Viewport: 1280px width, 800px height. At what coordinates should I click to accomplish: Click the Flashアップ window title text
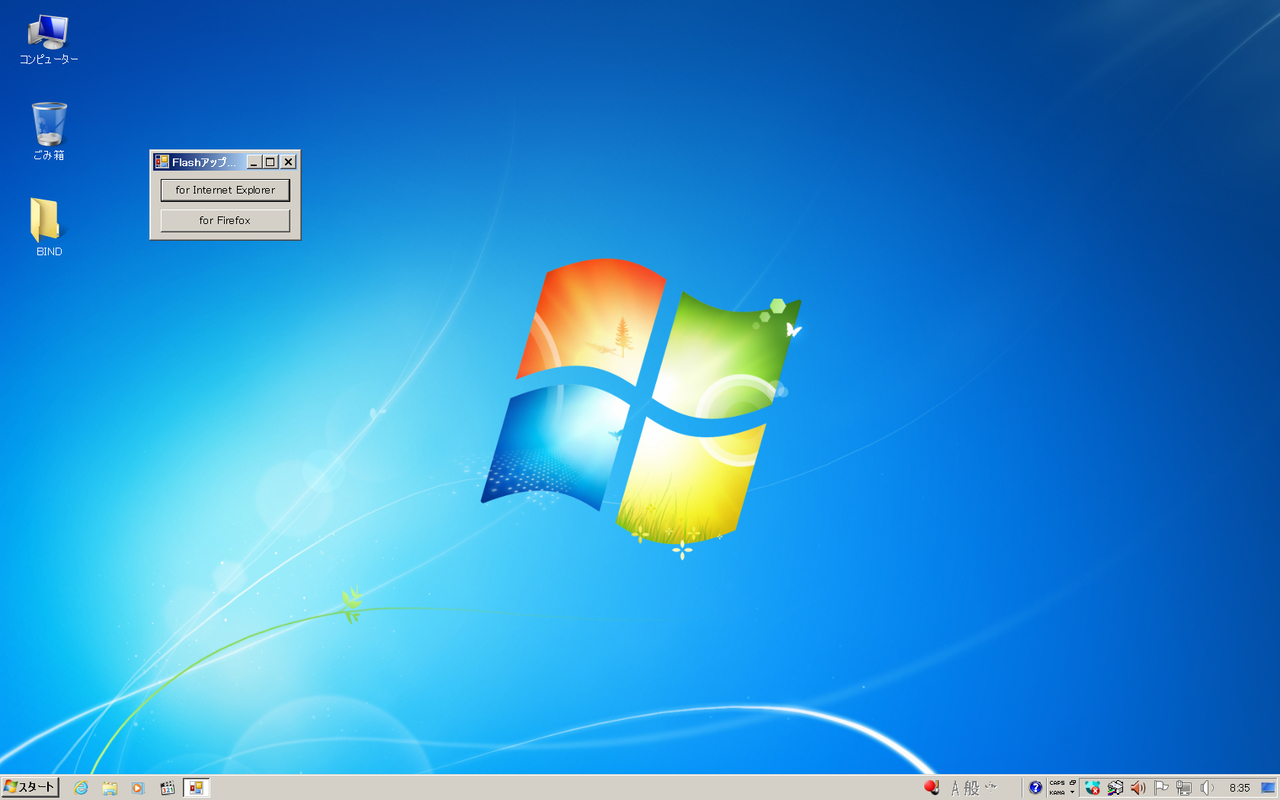[x=204, y=162]
